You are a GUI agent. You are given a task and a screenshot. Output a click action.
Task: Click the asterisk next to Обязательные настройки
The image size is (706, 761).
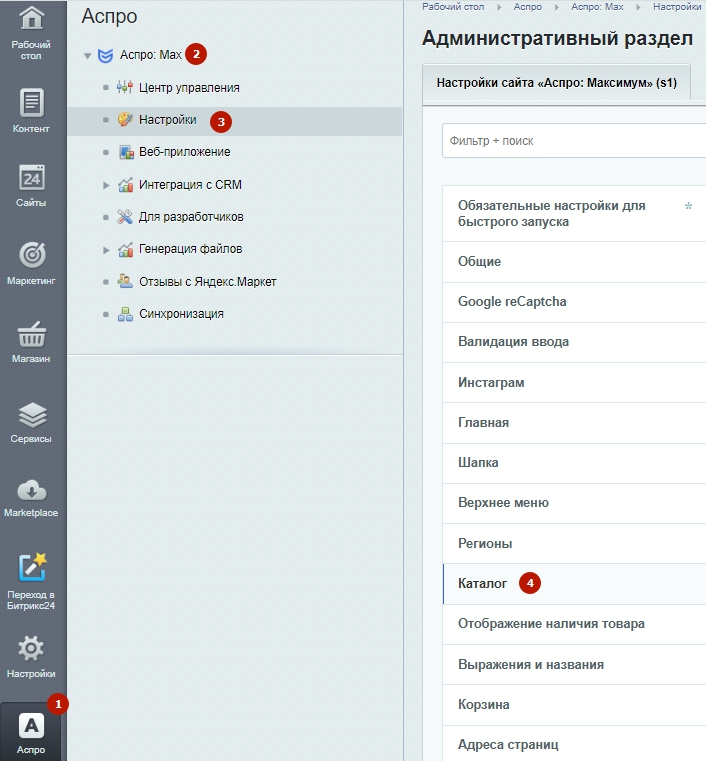[688, 206]
